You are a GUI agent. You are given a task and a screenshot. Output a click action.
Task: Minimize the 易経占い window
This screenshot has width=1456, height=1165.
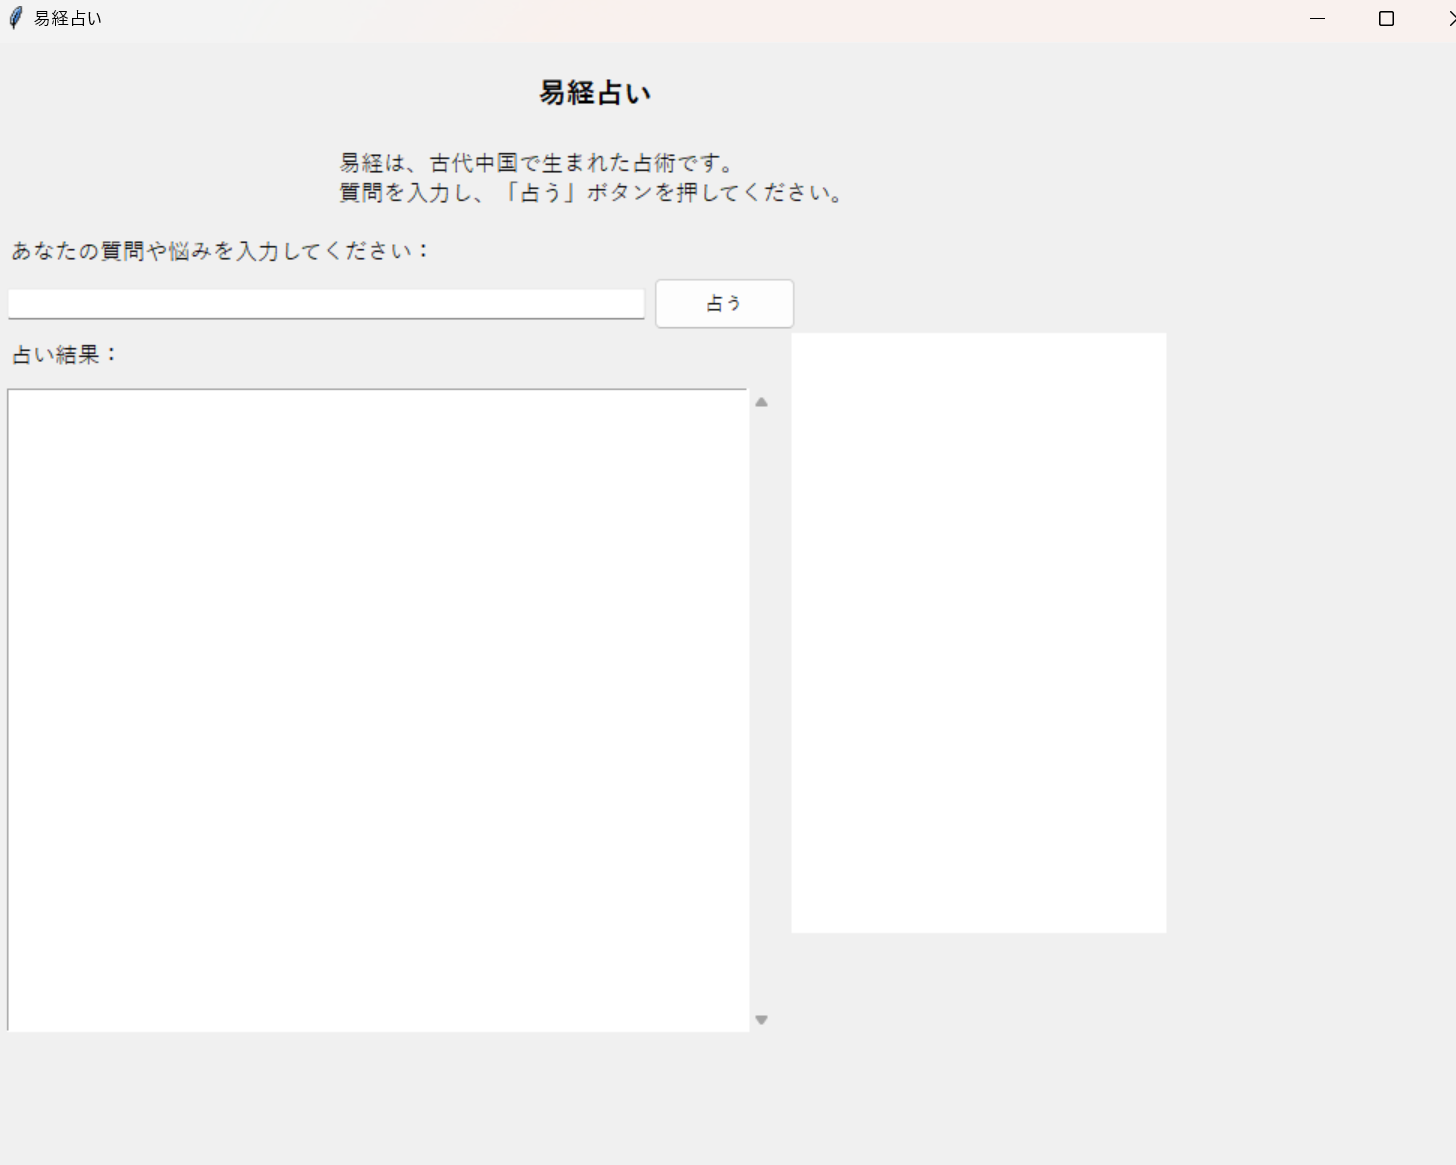(x=1317, y=19)
